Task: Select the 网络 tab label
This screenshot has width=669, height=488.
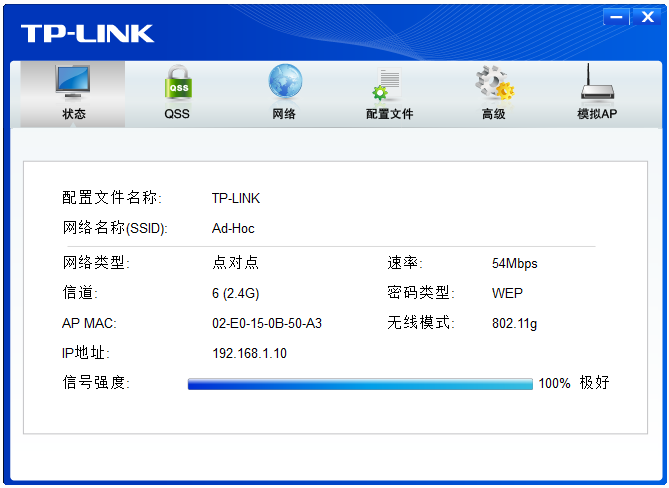Action: [x=284, y=114]
